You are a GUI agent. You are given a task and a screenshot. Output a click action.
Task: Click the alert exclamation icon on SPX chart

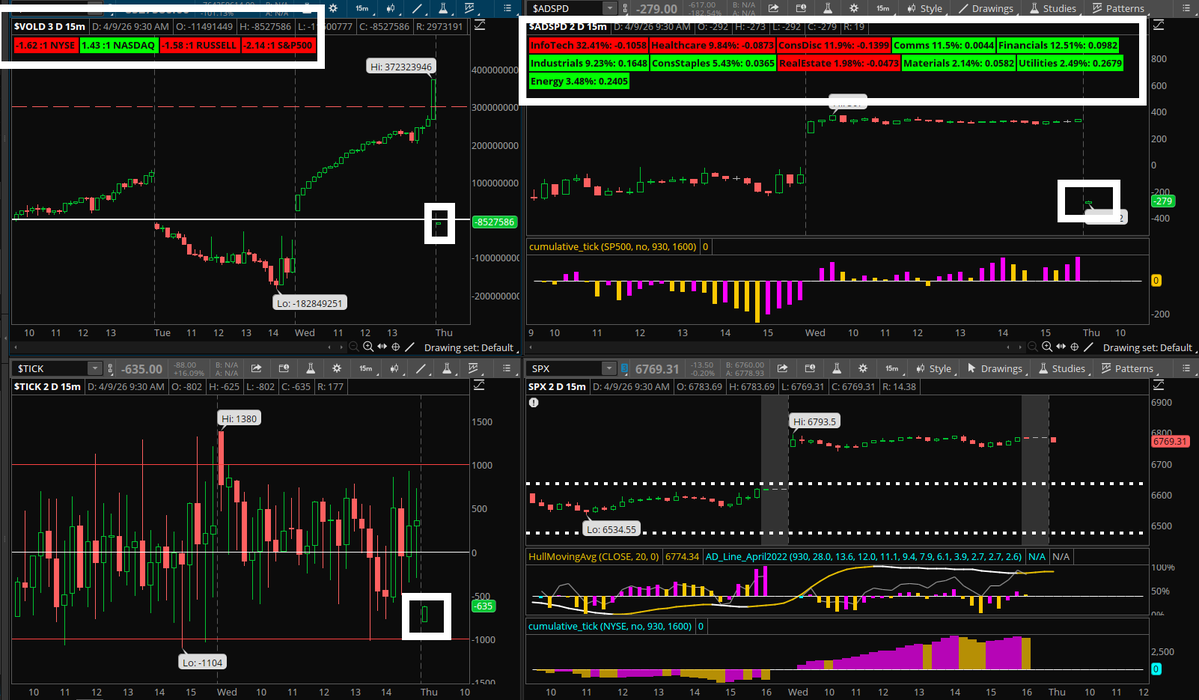[x=534, y=402]
